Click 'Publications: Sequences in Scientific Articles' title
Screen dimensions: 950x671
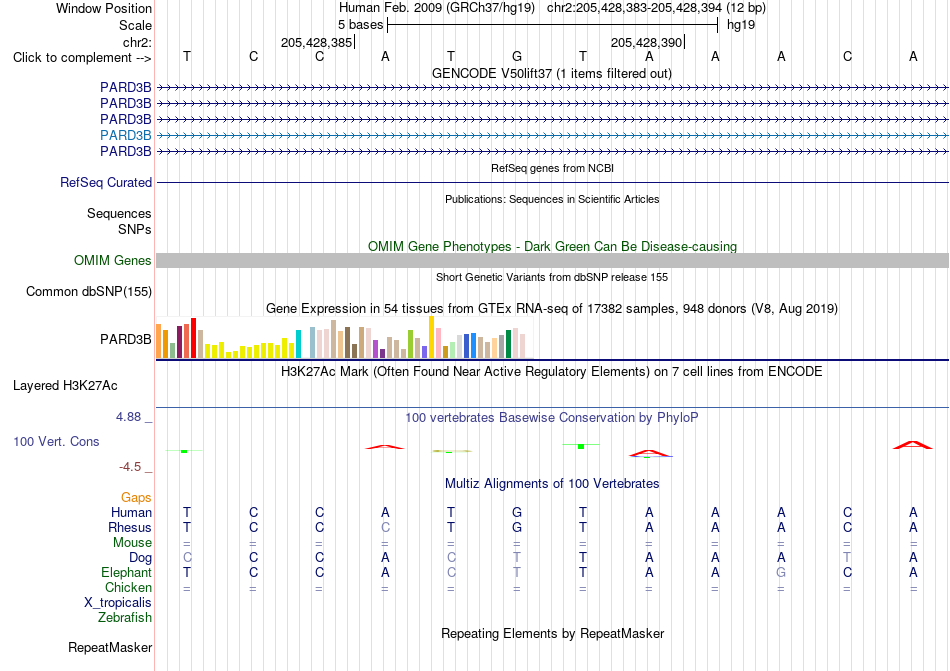(552, 199)
